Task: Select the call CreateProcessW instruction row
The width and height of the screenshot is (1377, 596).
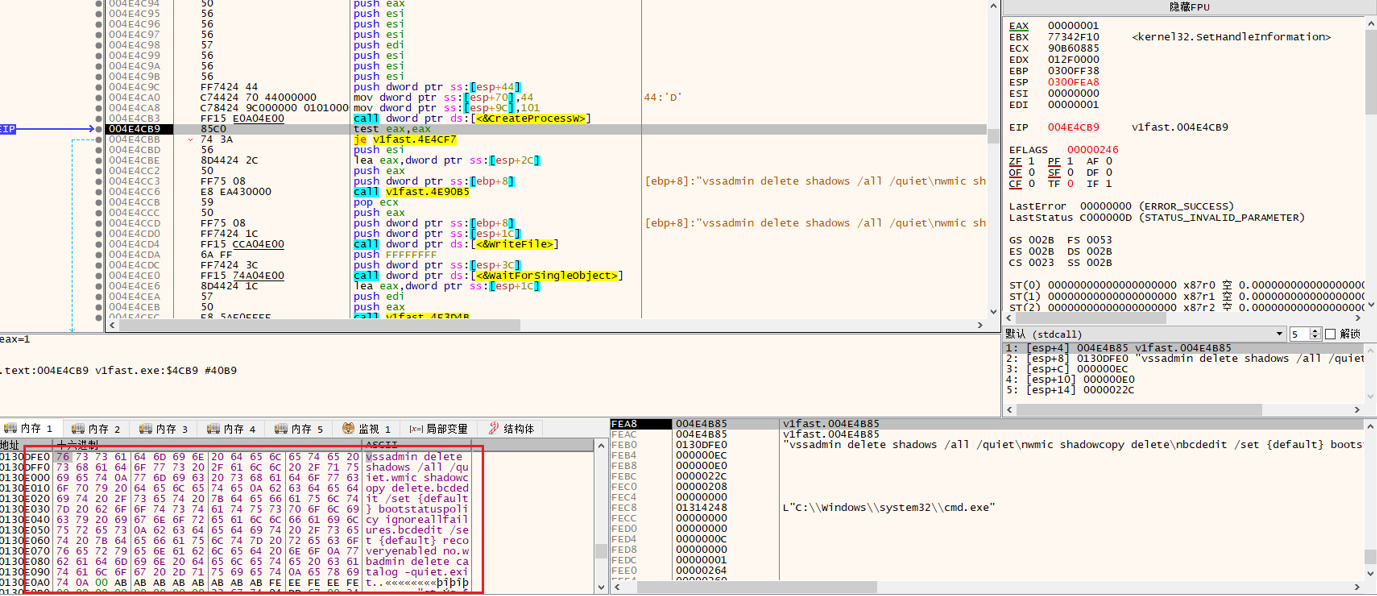Action: point(470,119)
